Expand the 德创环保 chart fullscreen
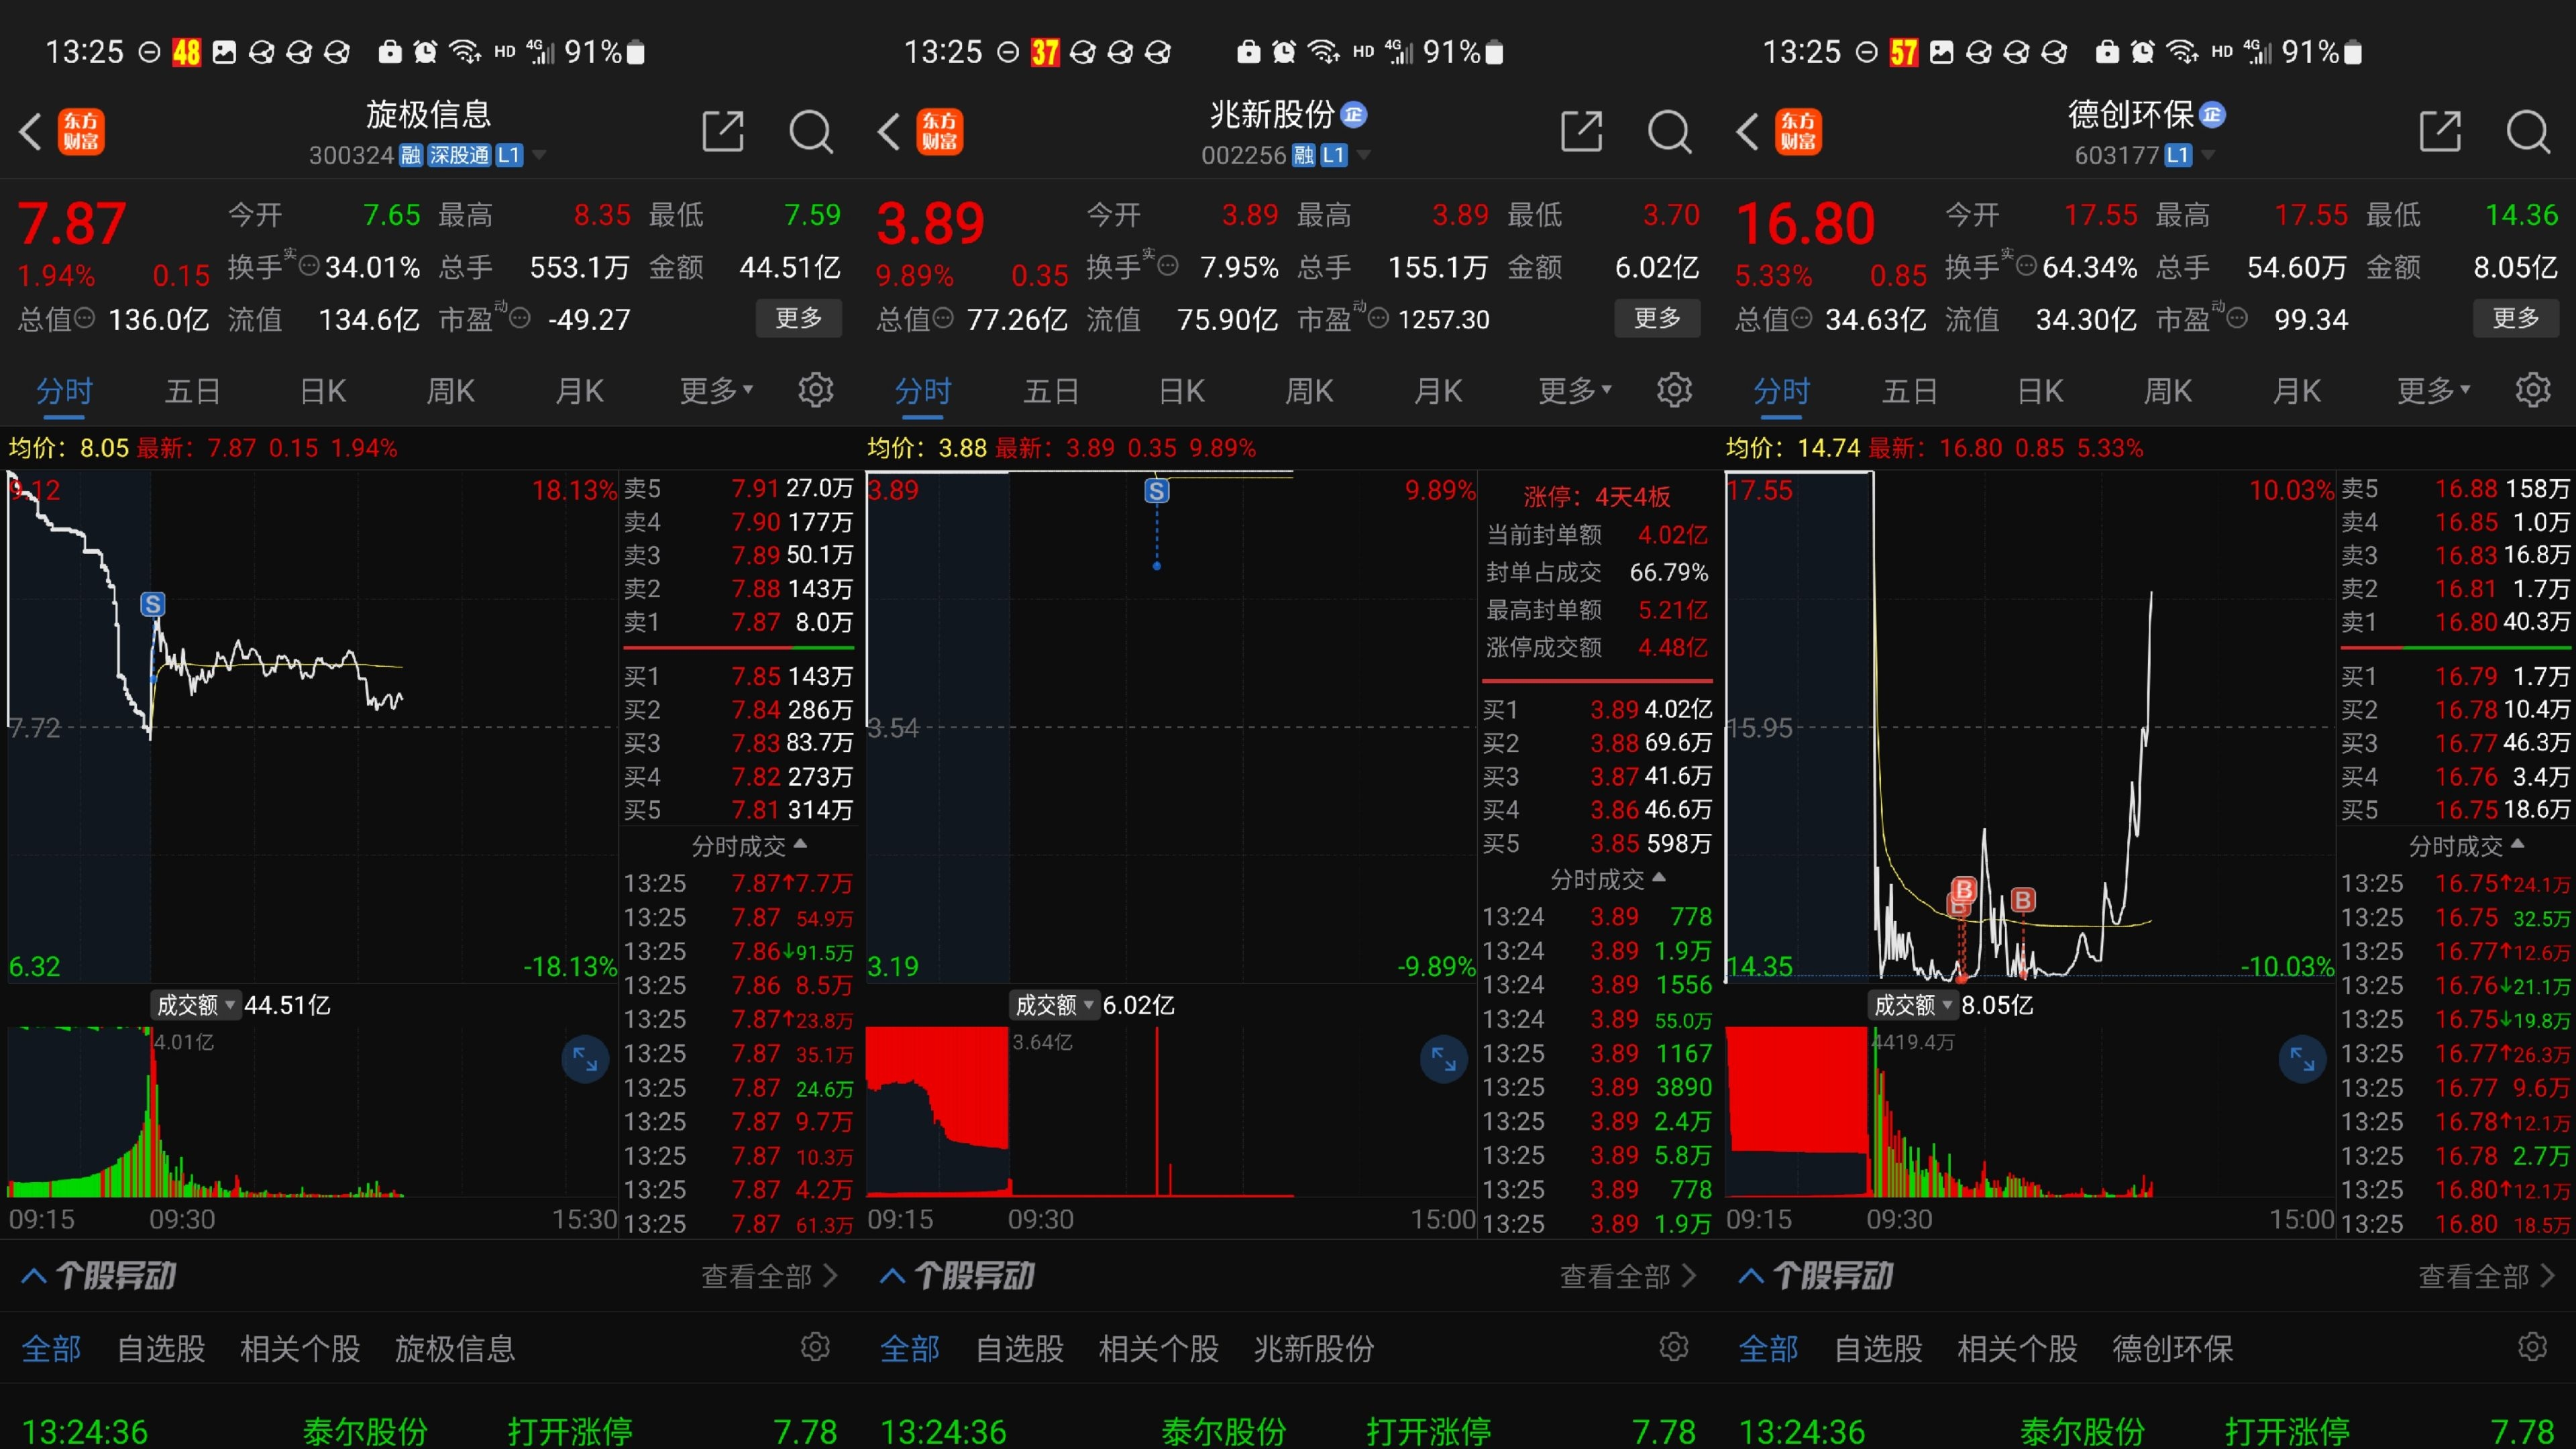The width and height of the screenshot is (2576, 1449). 2302,1059
